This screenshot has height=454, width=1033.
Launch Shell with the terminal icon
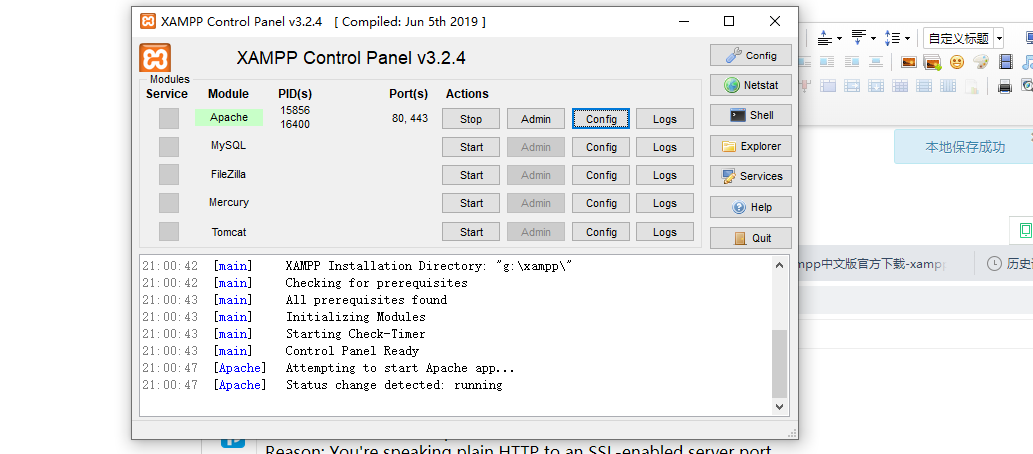tap(750, 115)
